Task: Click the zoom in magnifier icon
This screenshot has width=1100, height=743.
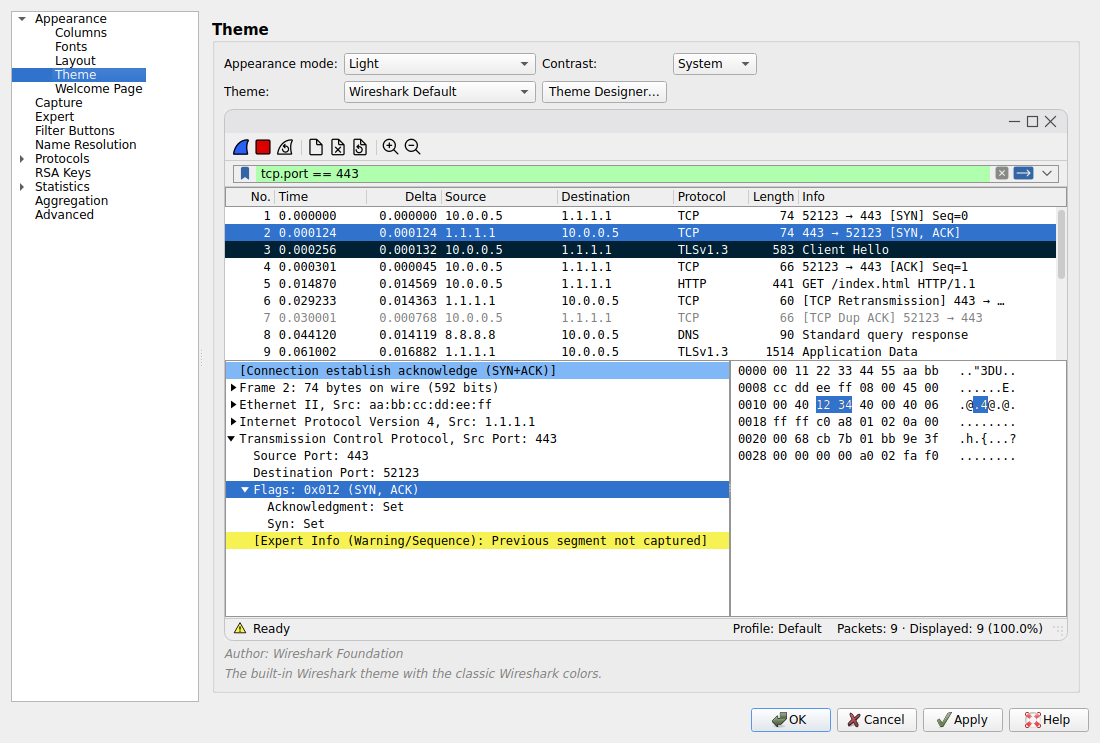Action: coord(390,147)
